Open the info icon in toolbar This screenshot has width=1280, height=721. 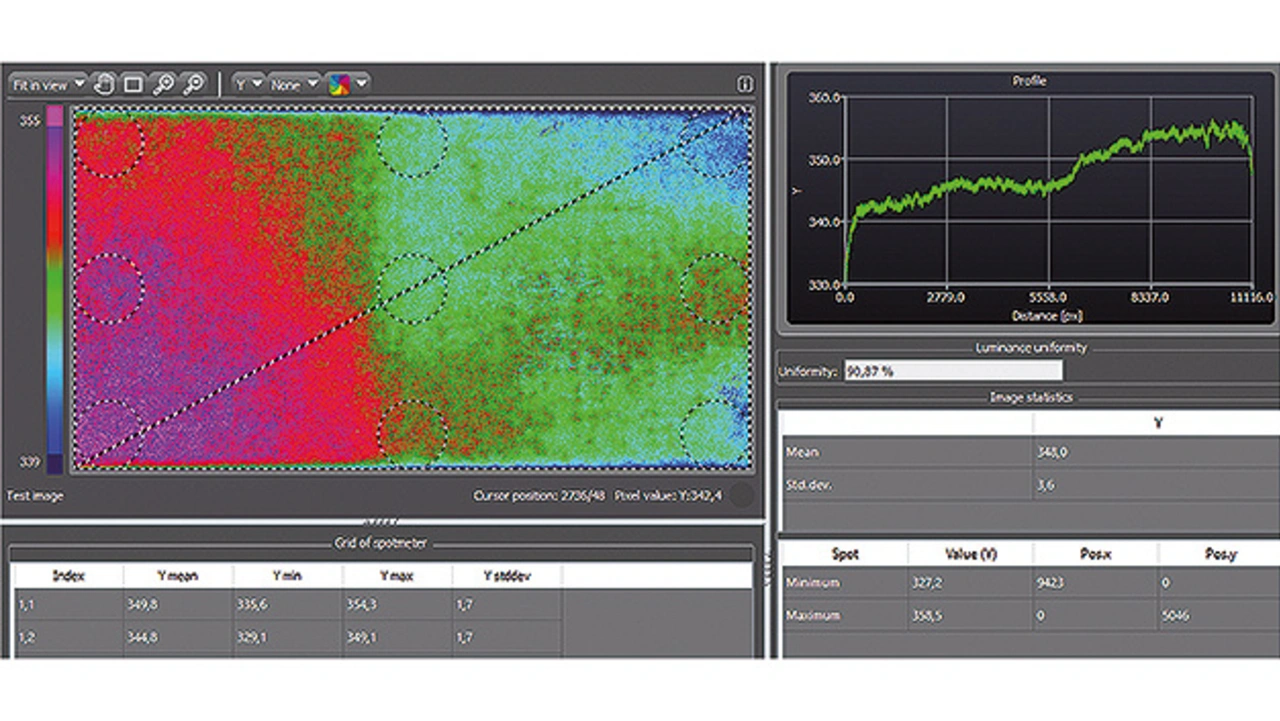(x=744, y=85)
